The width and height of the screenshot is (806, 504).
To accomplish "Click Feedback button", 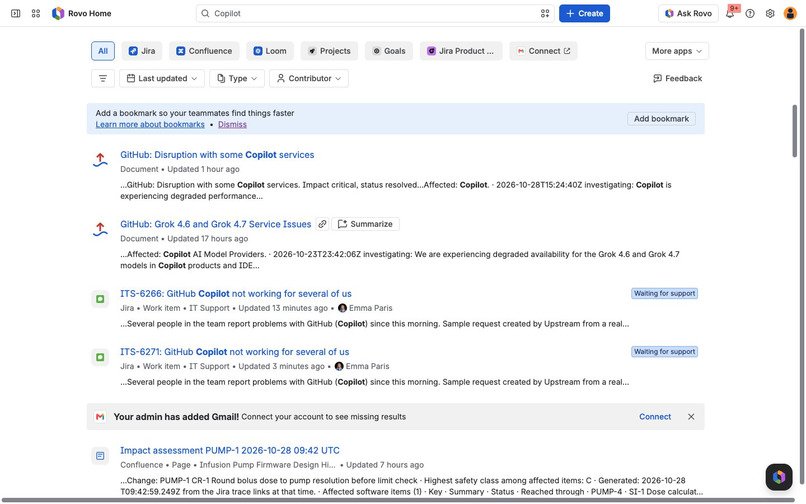I will click(x=677, y=78).
